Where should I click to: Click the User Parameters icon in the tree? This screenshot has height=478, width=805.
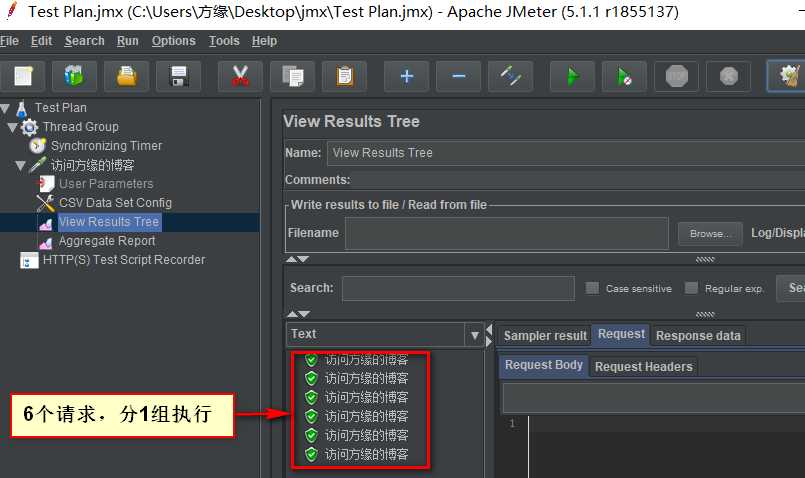click(x=46, y=184)
